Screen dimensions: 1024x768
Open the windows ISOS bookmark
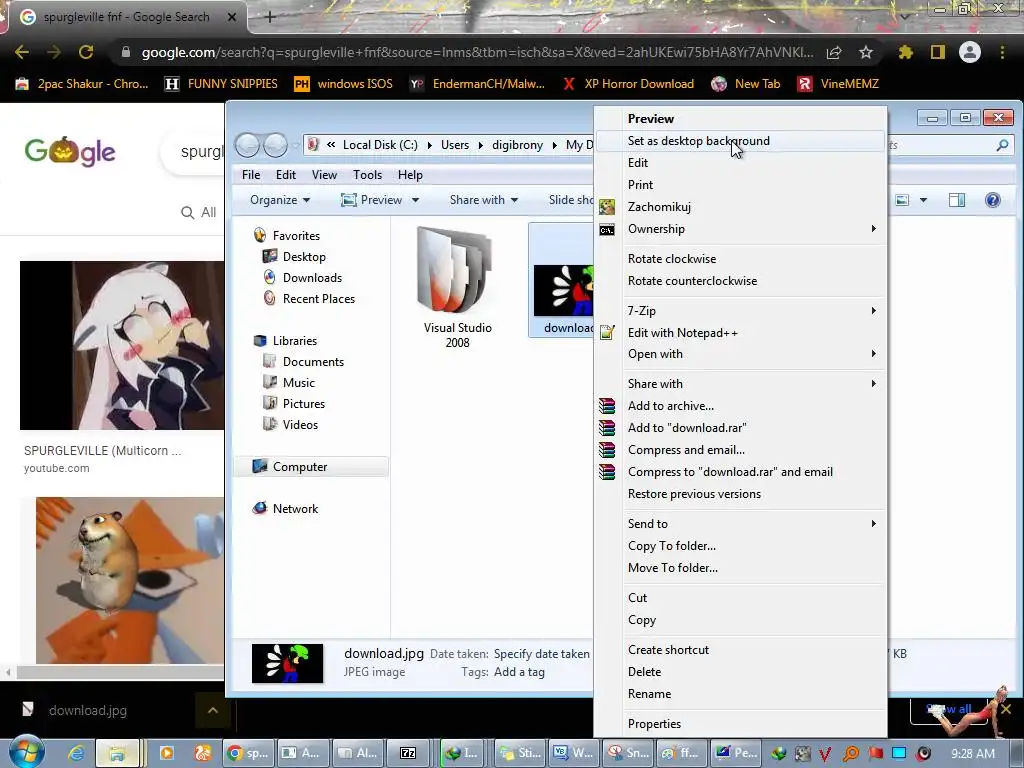point(344,84)
